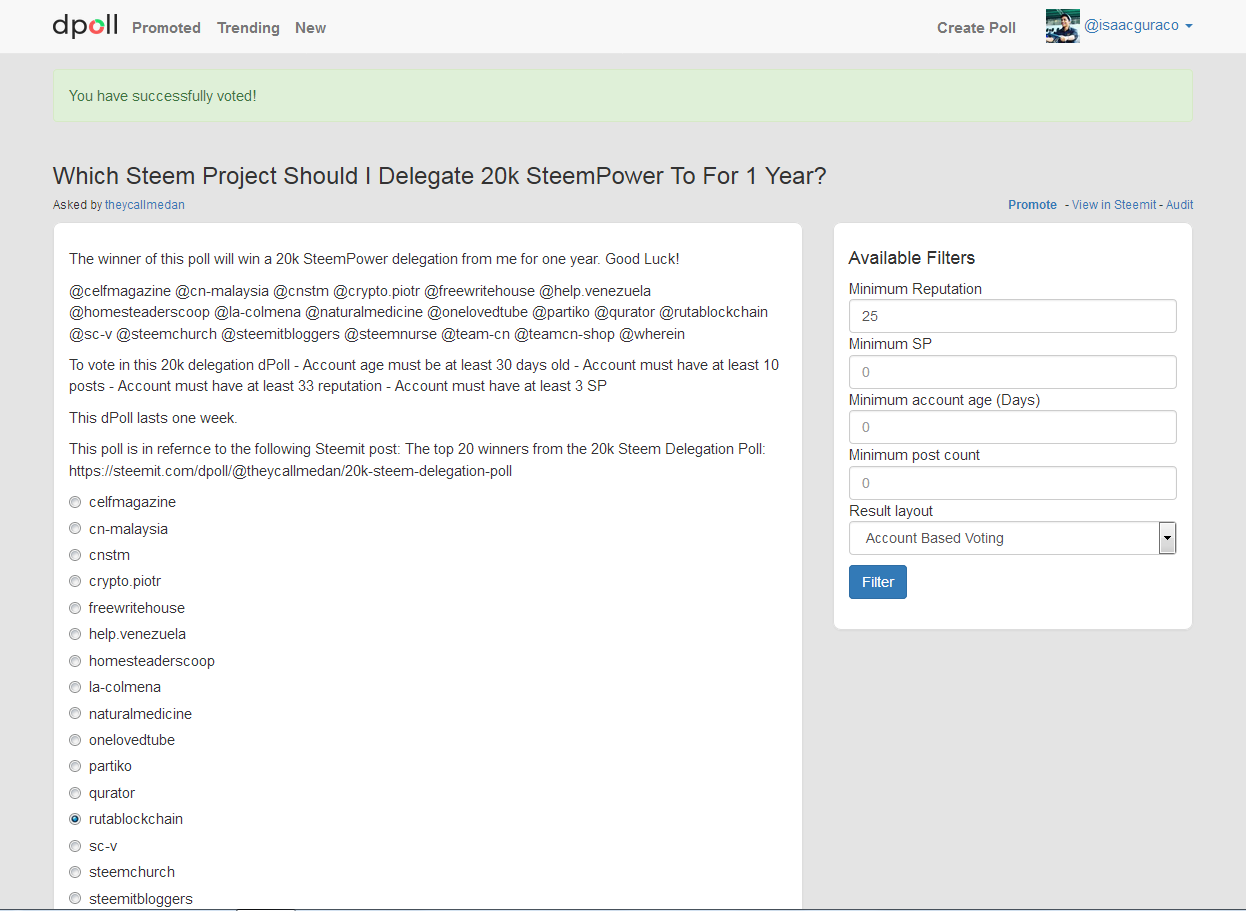The image size is (1246, 911).
Task: Select the la-colmena radio option
Action: pyautogui.click(x=75, y=687)
